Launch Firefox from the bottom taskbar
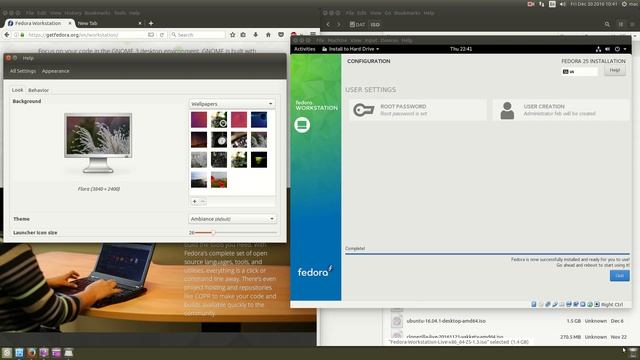Image resolution: width=640 pixels, height=360 pixels. click(x=31, y=352)
